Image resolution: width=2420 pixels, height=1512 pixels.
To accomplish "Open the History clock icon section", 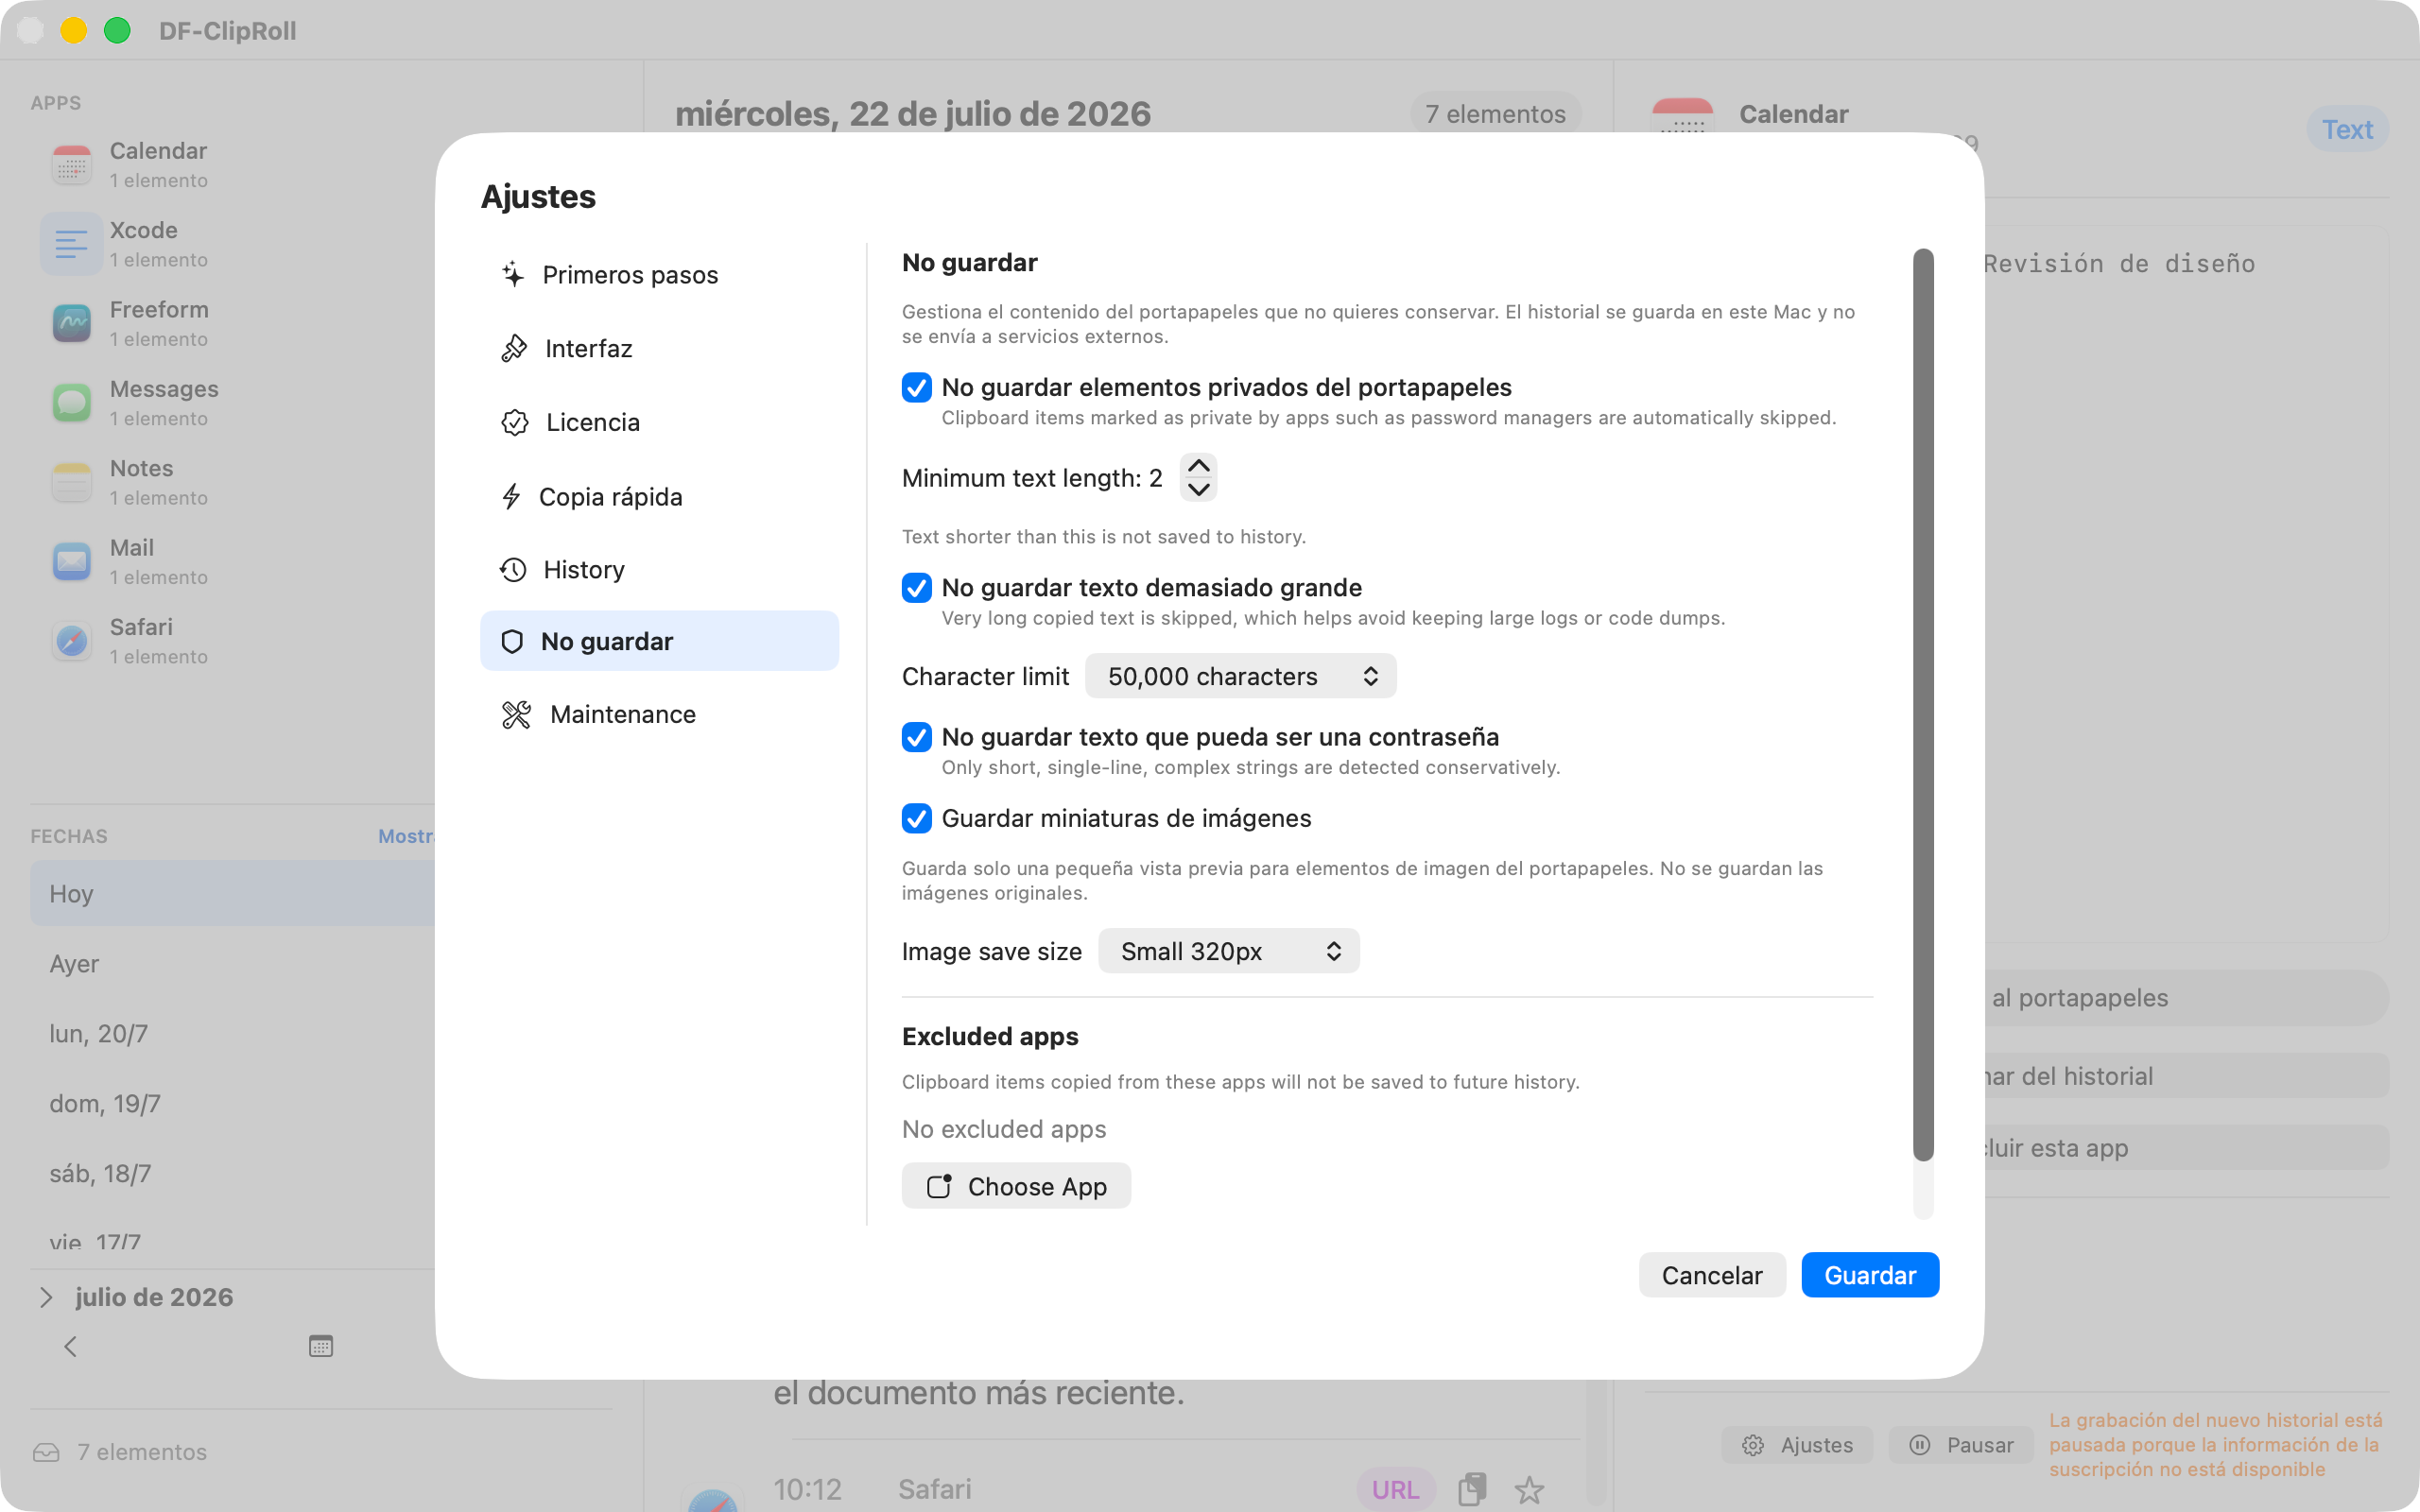I will coord(513,569).
